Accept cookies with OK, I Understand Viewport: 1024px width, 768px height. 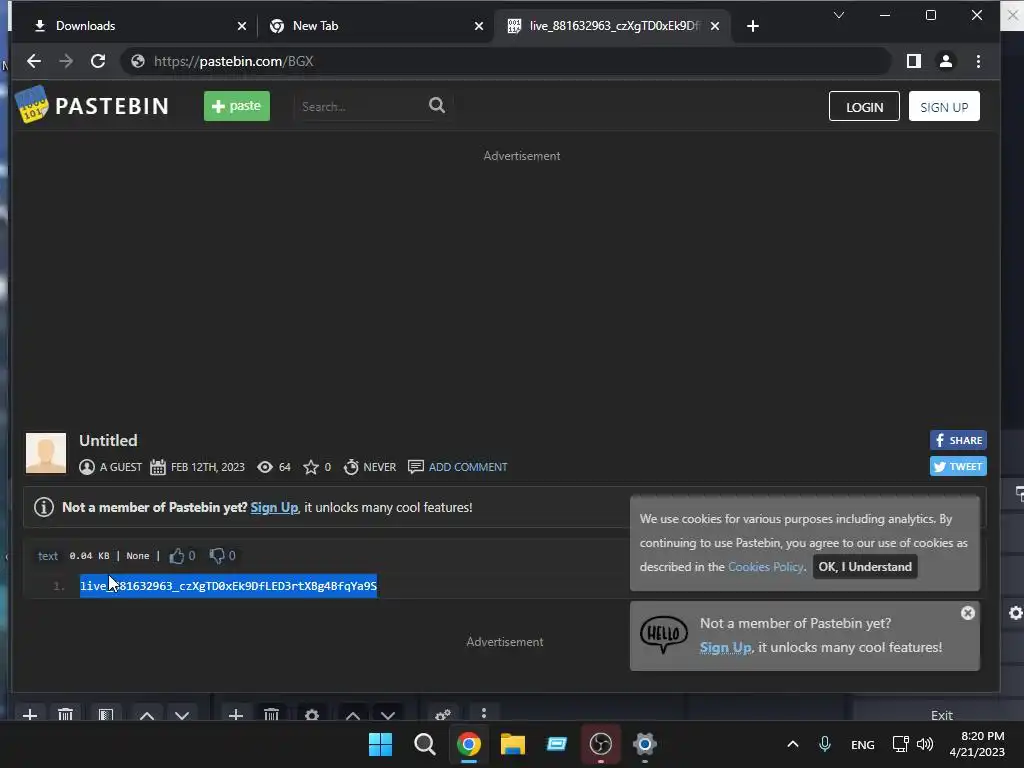click(x=865, y=567)
